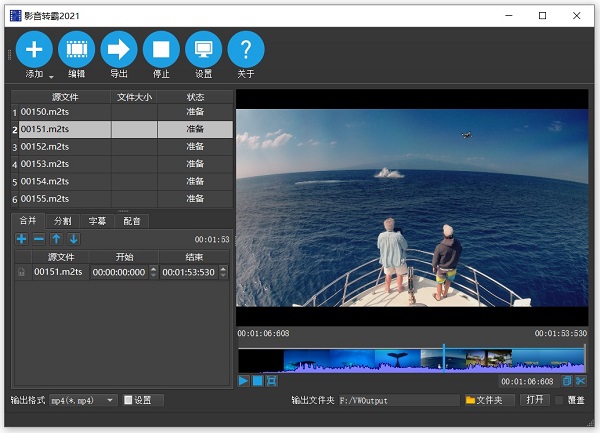Viewport: 600px width, 433px height.
Task: Remove clip with the minus icon
Action: coord(38,239)
